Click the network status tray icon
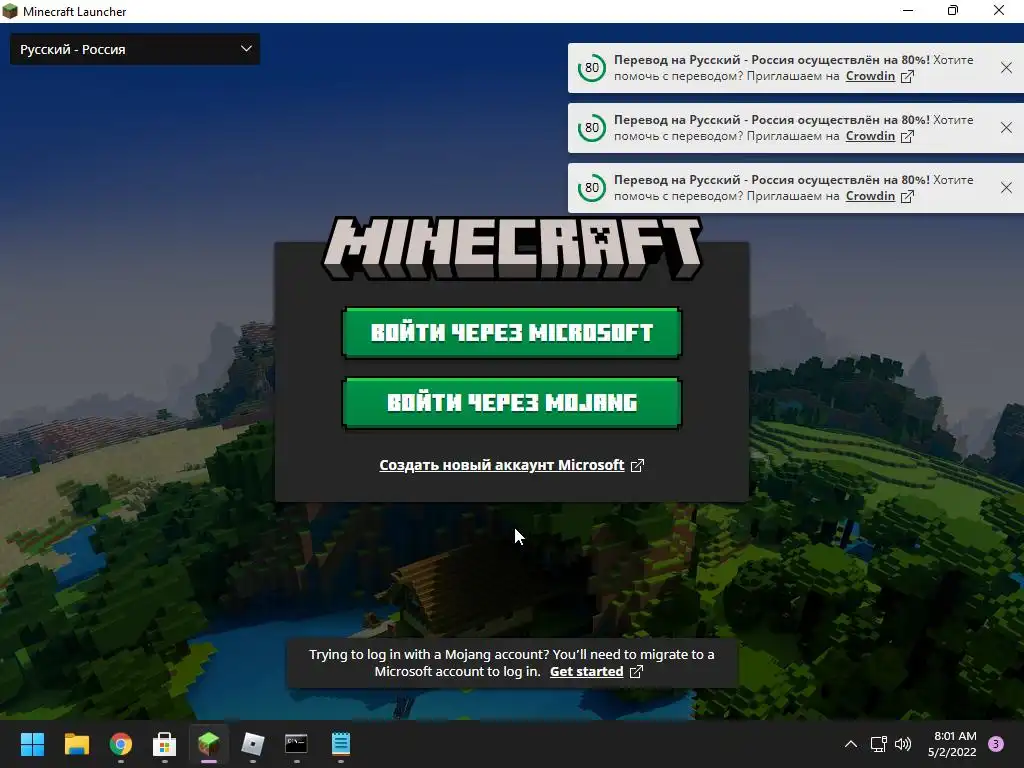Viewport: 1024px width, 768px height. point(878,744)
